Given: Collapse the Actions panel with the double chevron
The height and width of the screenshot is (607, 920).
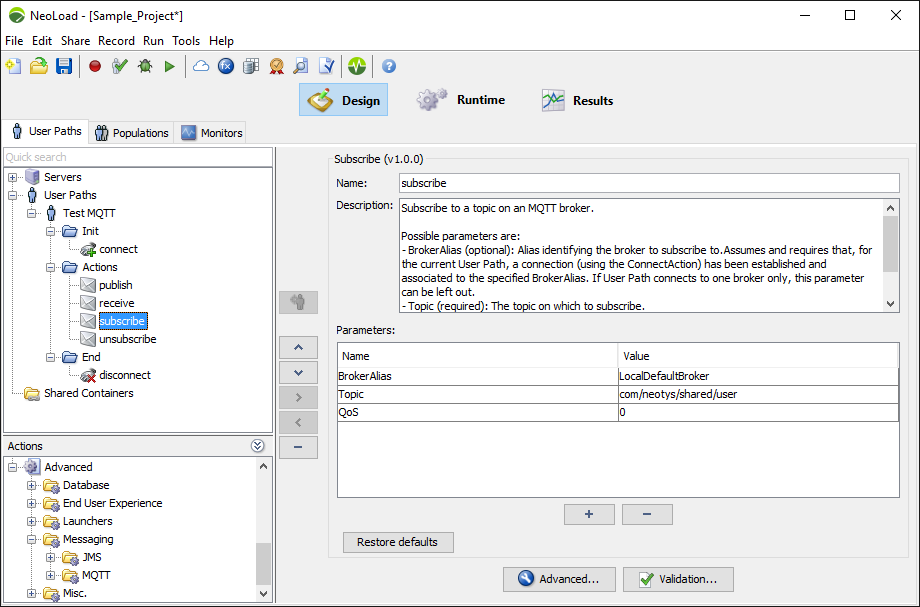Looking at the screenshot, I should (257, 446).
